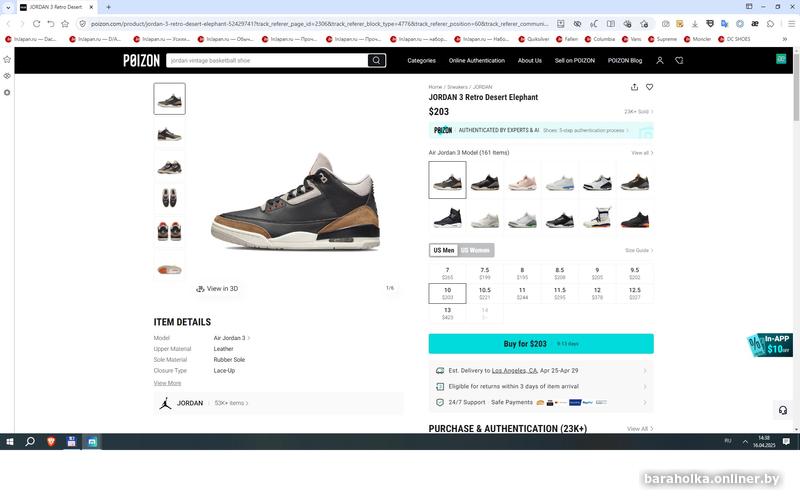Open the wishlist heart icon in header
Viewport: 800px width, 500px height.
679,60
